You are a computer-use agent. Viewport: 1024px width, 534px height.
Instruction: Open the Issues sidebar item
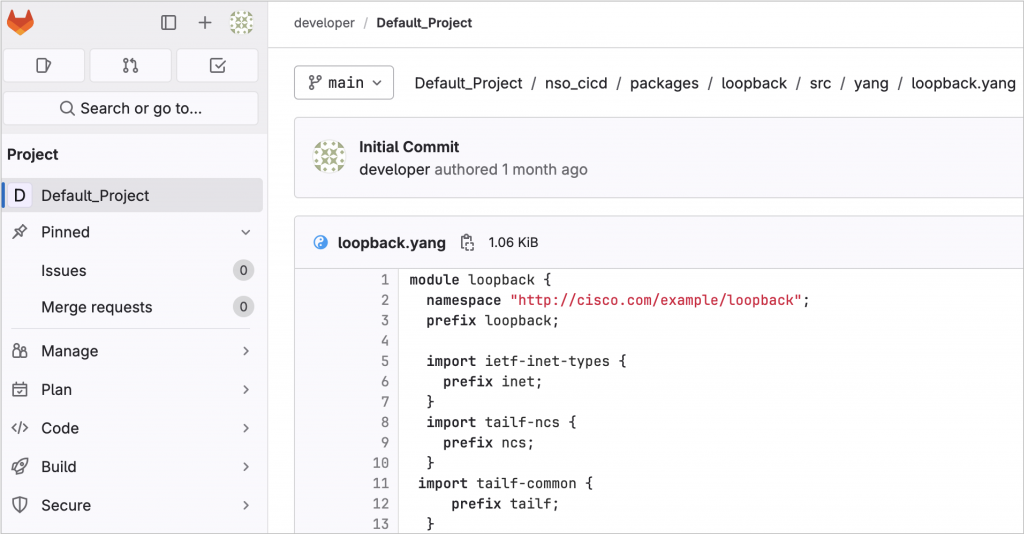(x=64, y=271)
